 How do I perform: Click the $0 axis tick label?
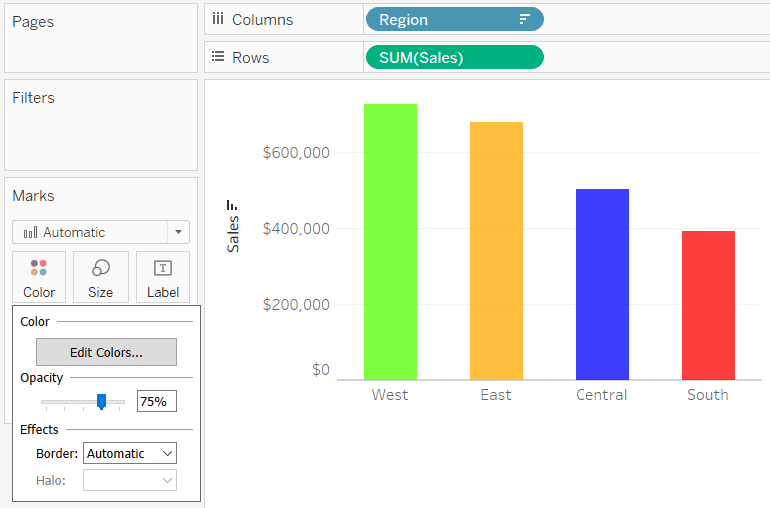click(321, 369)
